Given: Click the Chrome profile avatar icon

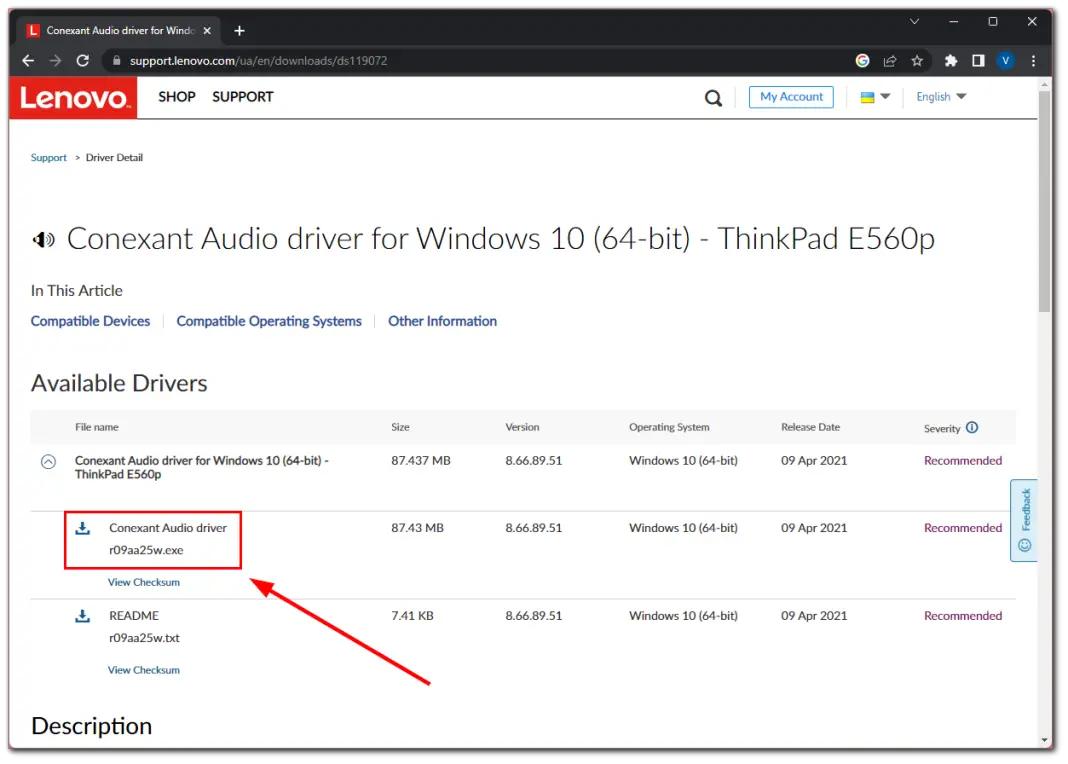Looking at the screenshot, I should (1005, 60).
